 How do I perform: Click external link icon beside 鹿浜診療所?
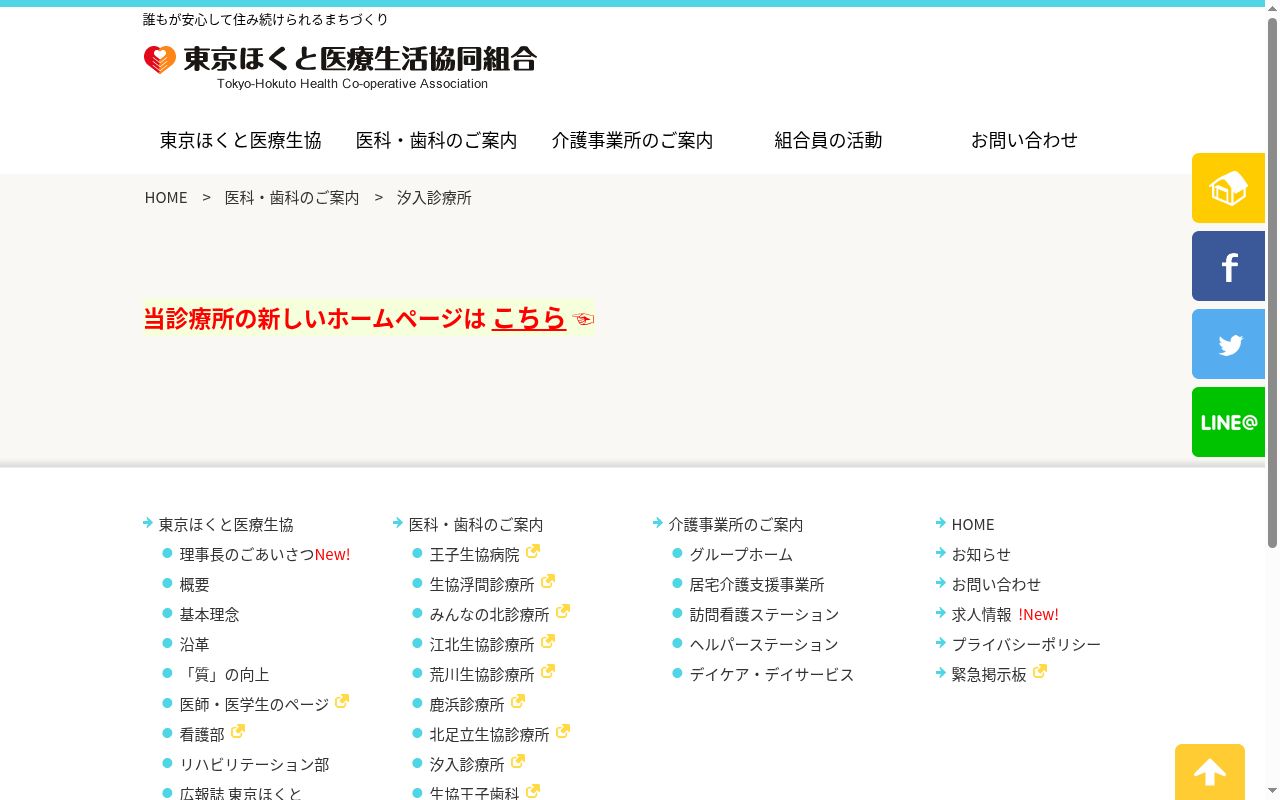click(x=518, y=701)
